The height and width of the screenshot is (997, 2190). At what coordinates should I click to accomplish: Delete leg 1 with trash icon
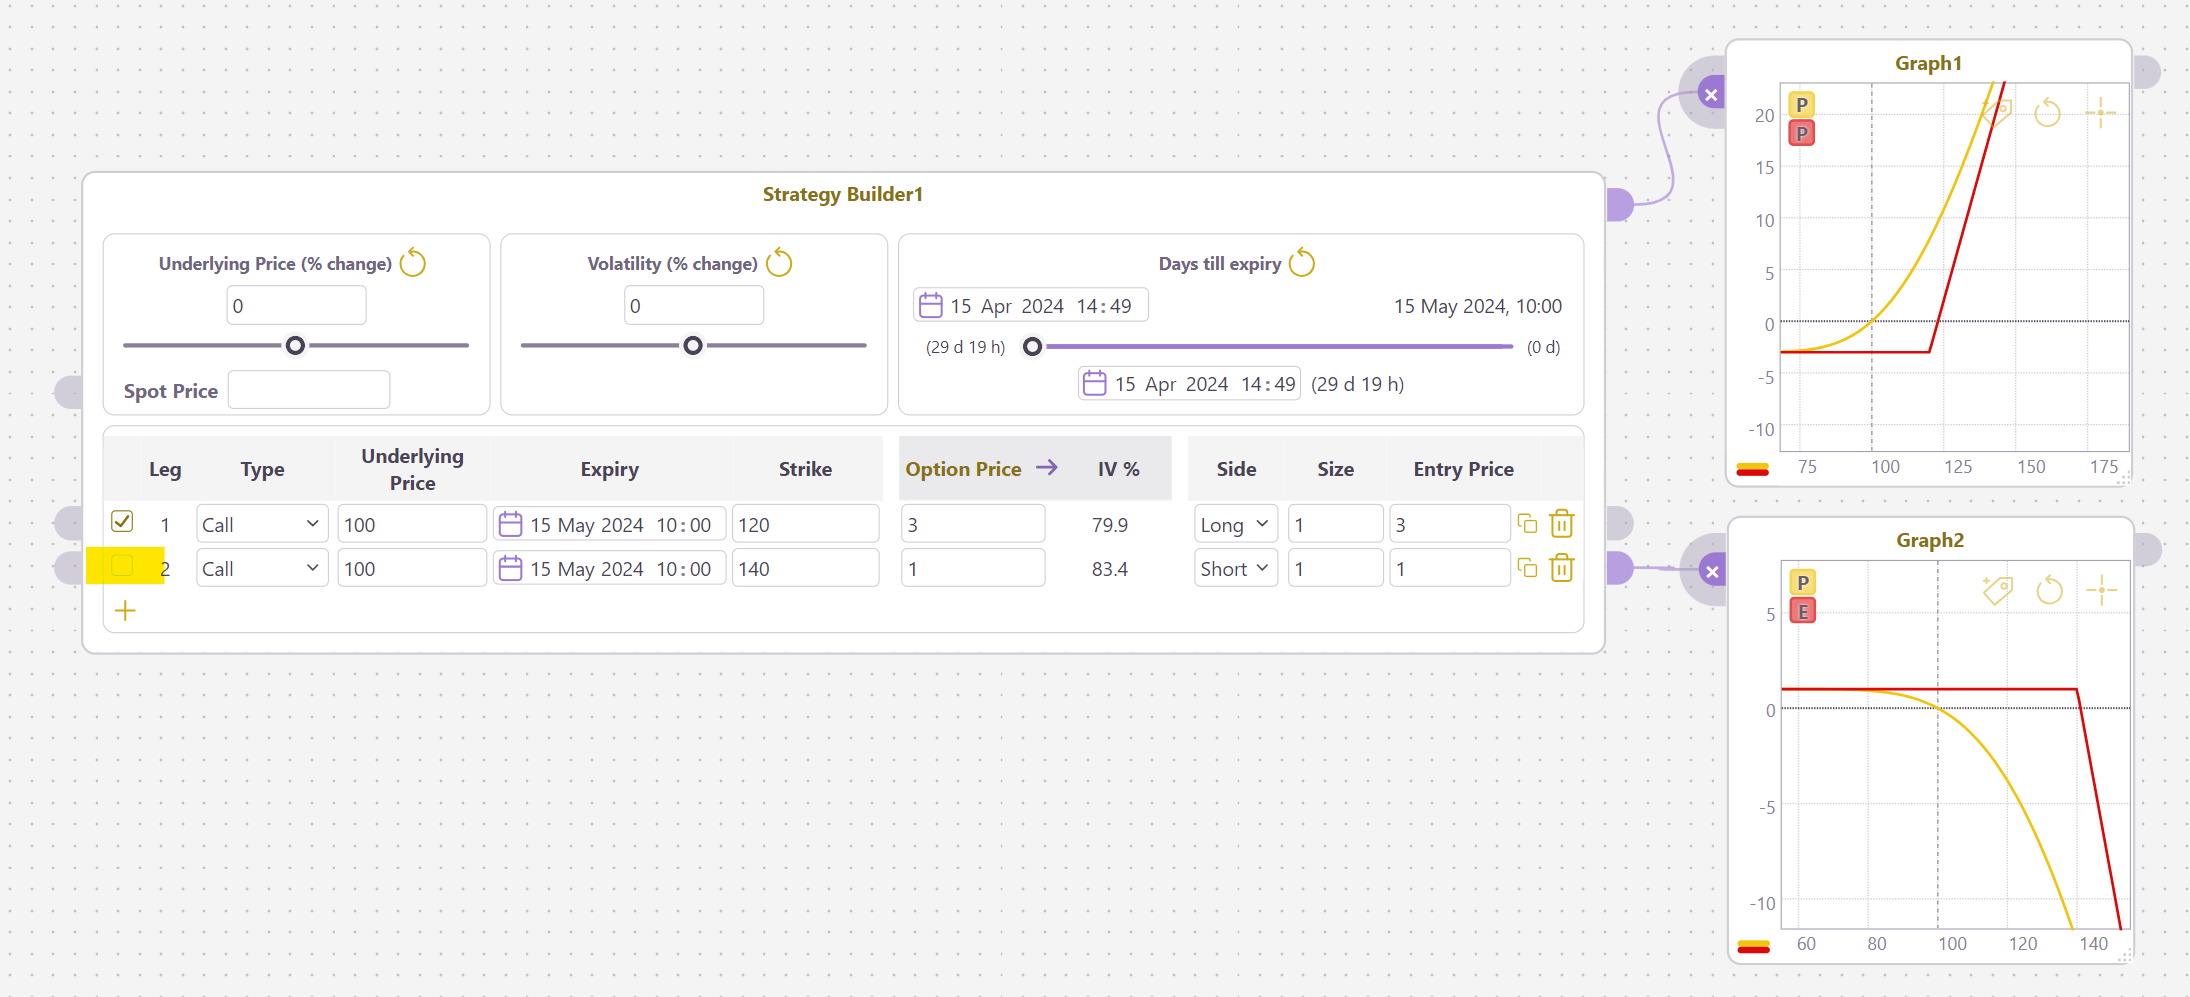pos(1561,524)
